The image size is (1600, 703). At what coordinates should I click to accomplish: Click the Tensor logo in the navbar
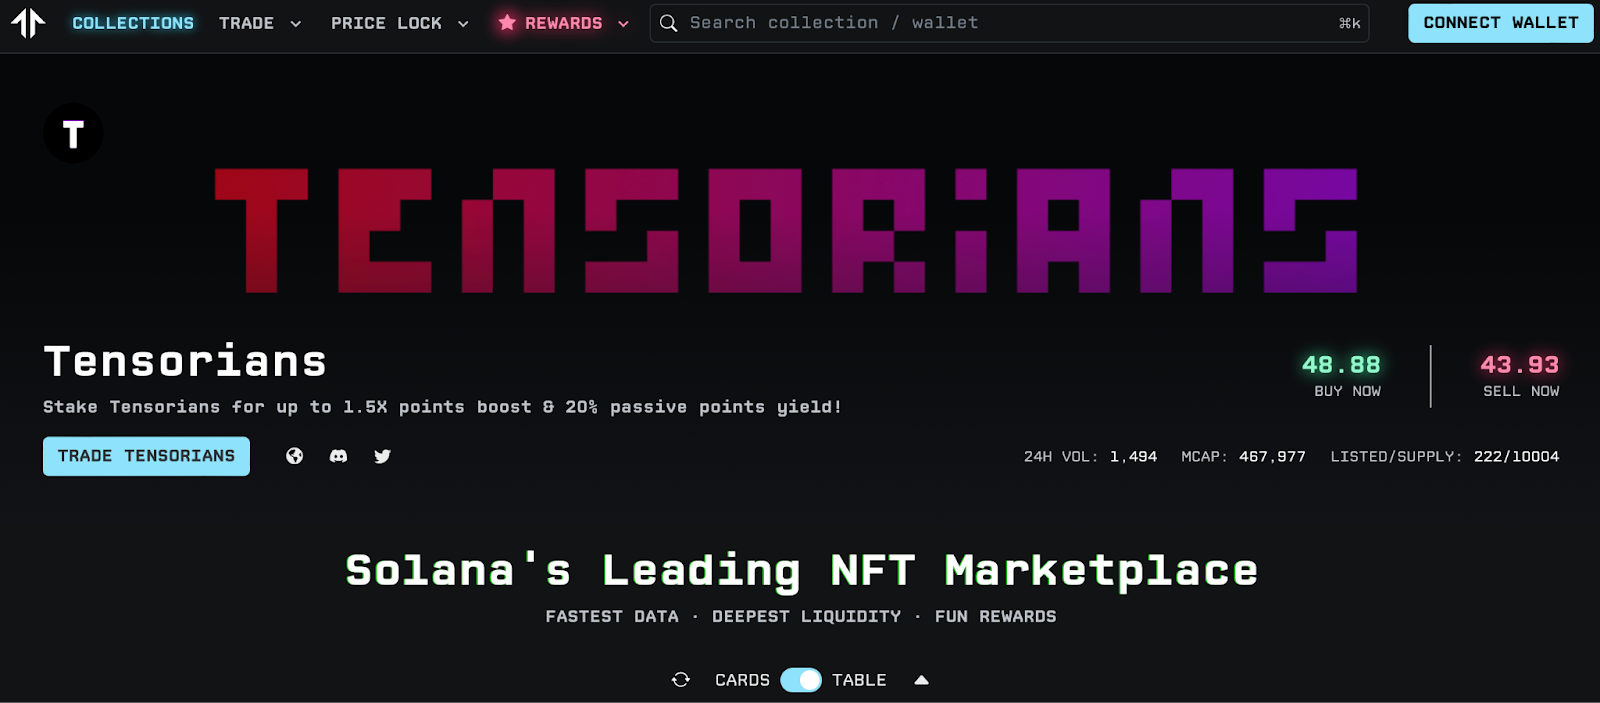coord(28,22)
